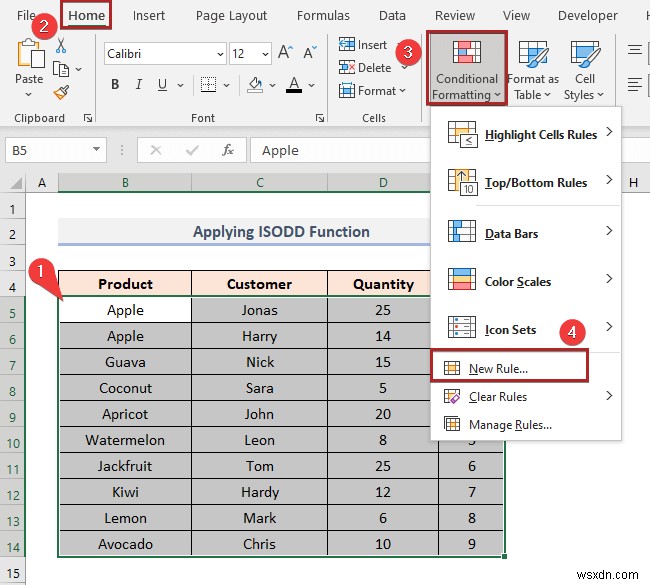Click the Cut scissors icon
This screenshot has height=585, width=650.
pyautogui.click(x=61, y=46)
